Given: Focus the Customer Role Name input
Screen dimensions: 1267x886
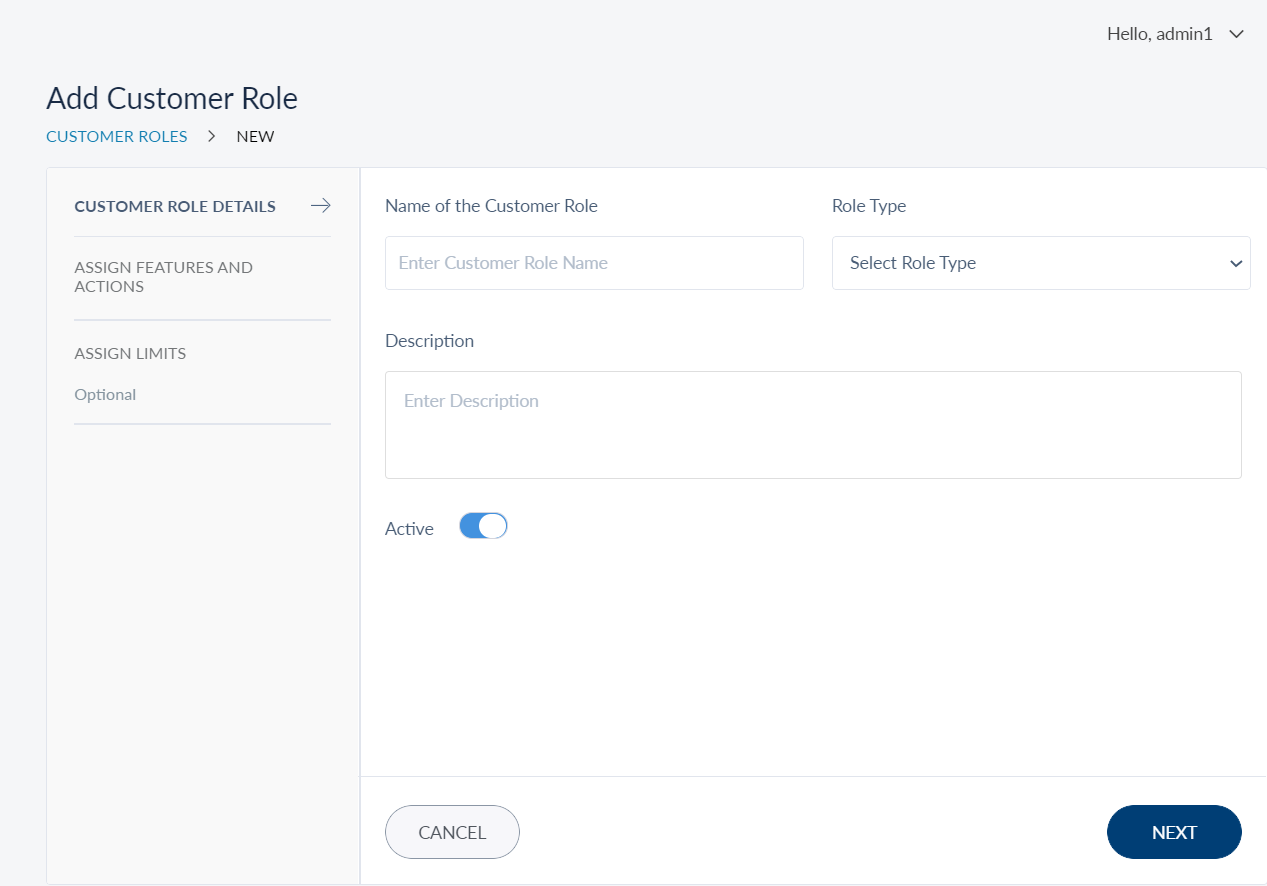Looking at the screenshot, I should pyautogui.click(x=594, y=263).
